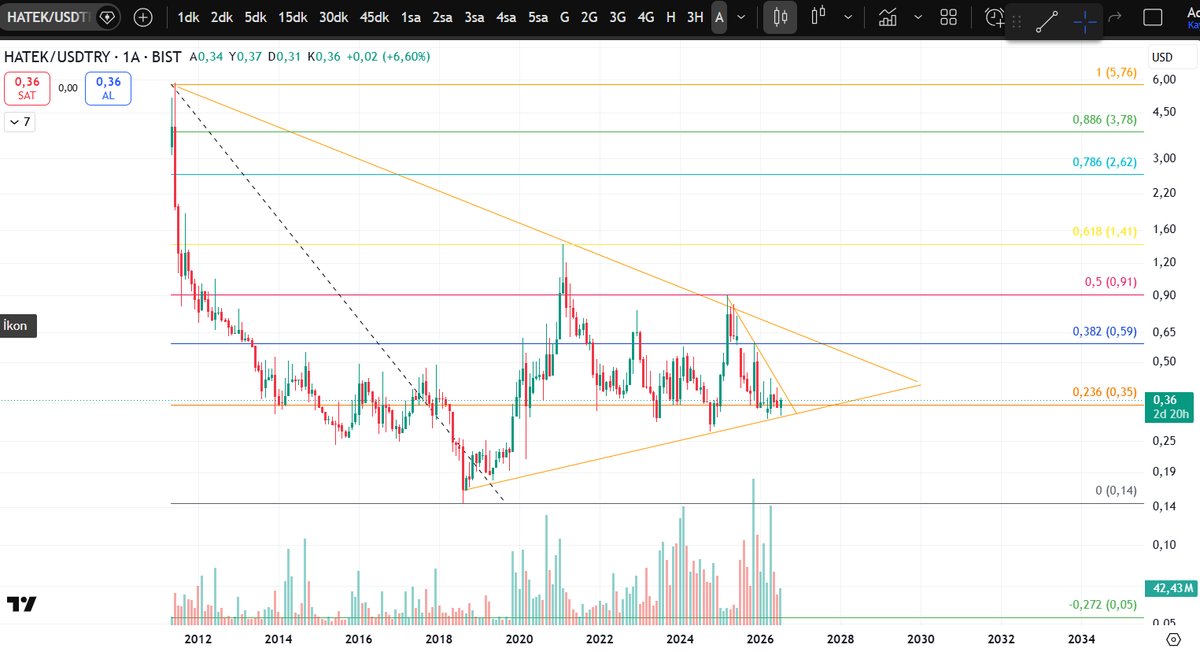Create an alert with the alarm clock icon

(993, 17)
